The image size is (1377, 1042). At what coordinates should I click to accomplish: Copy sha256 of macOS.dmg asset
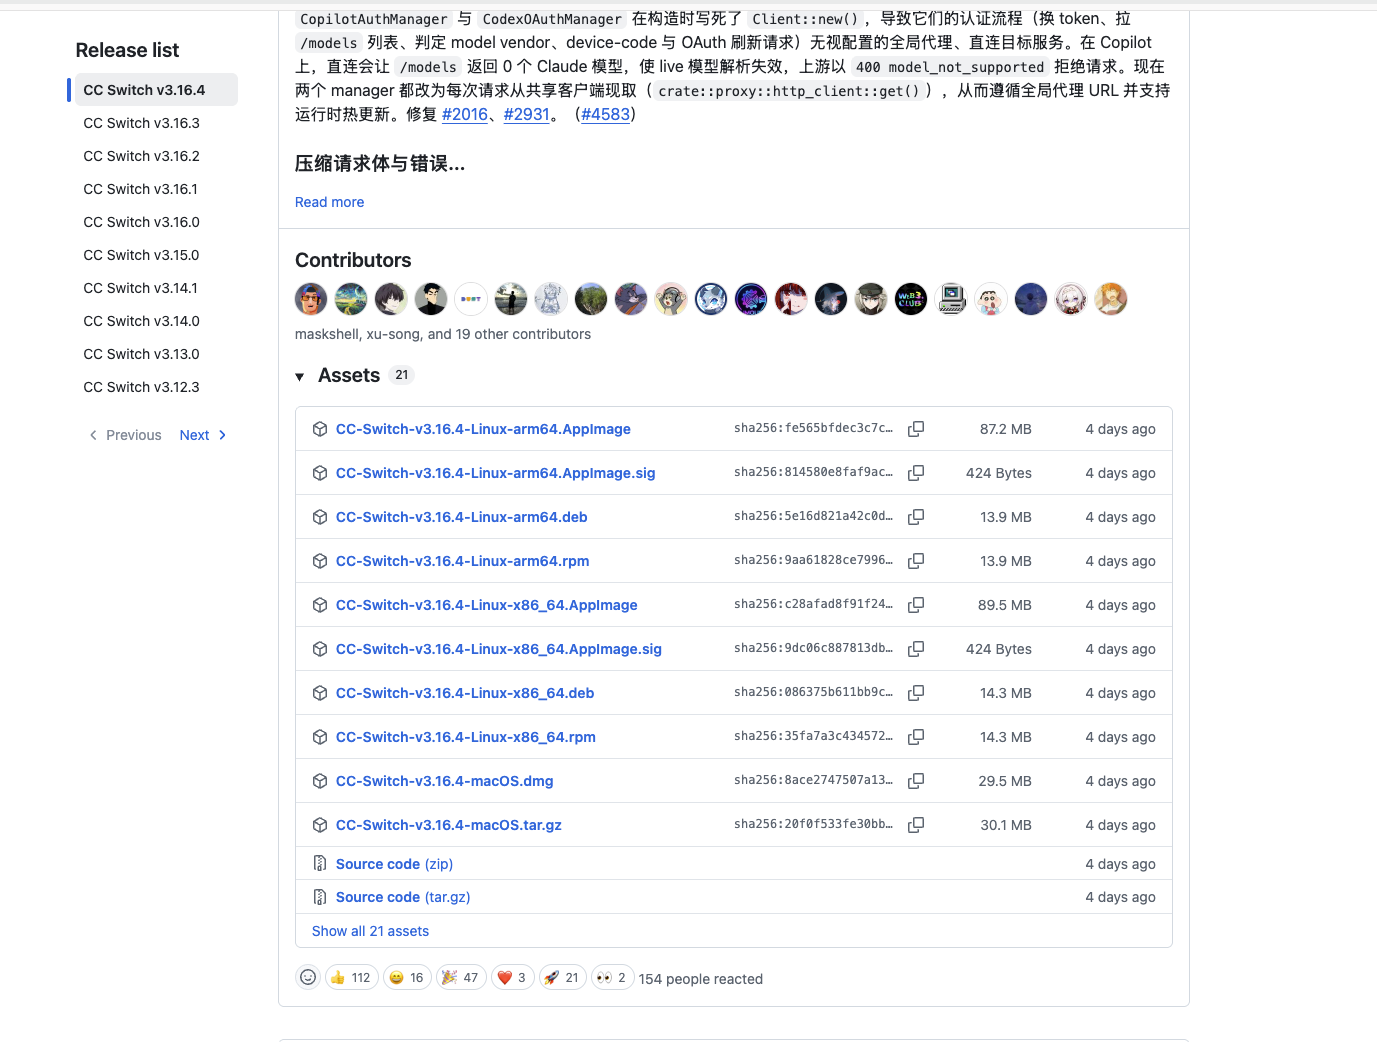coord(915,781)
